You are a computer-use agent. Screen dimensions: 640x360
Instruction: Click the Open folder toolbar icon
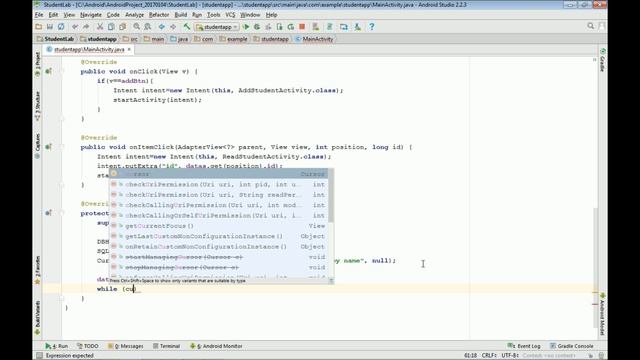(x=39, y=27)
